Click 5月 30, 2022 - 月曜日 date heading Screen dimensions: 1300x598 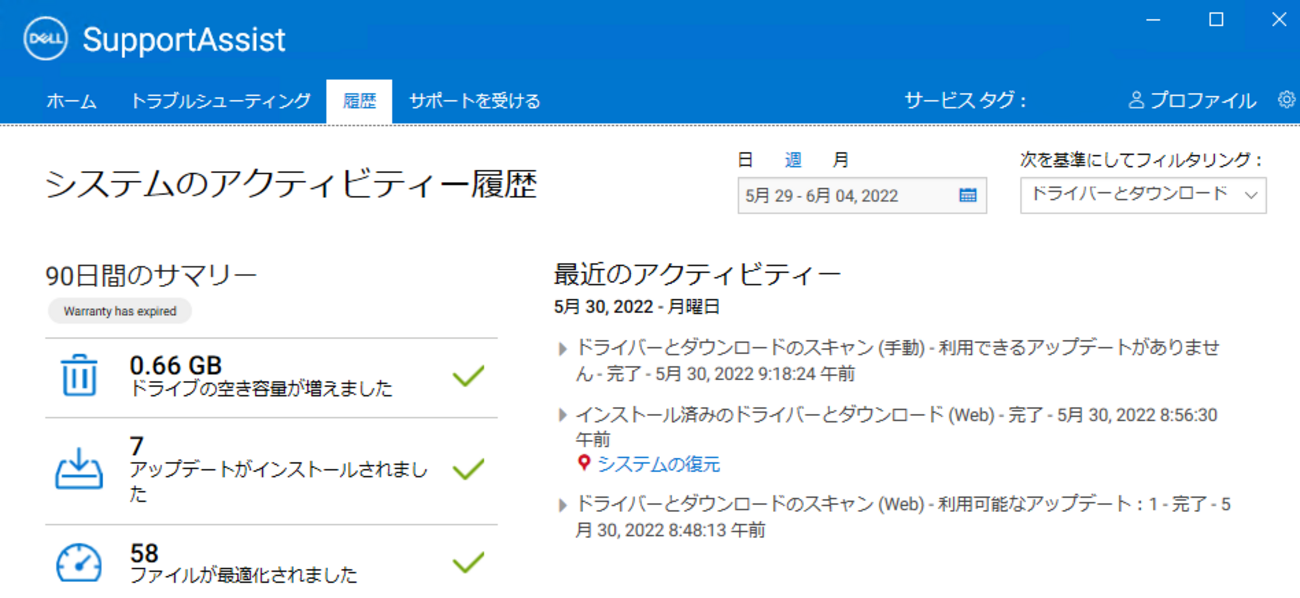click(x=637, y=307)
